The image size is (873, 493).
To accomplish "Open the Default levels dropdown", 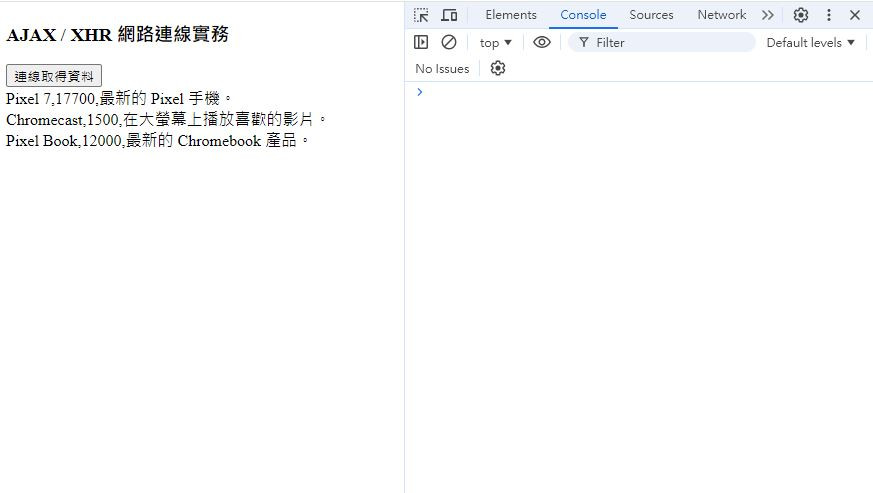I will (810, 42).
